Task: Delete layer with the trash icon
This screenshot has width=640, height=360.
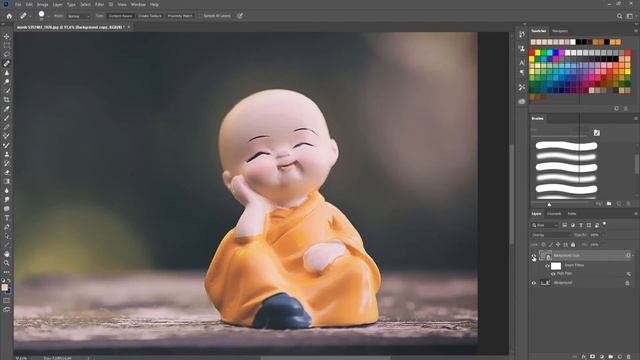Action: [x=629, y=357]
